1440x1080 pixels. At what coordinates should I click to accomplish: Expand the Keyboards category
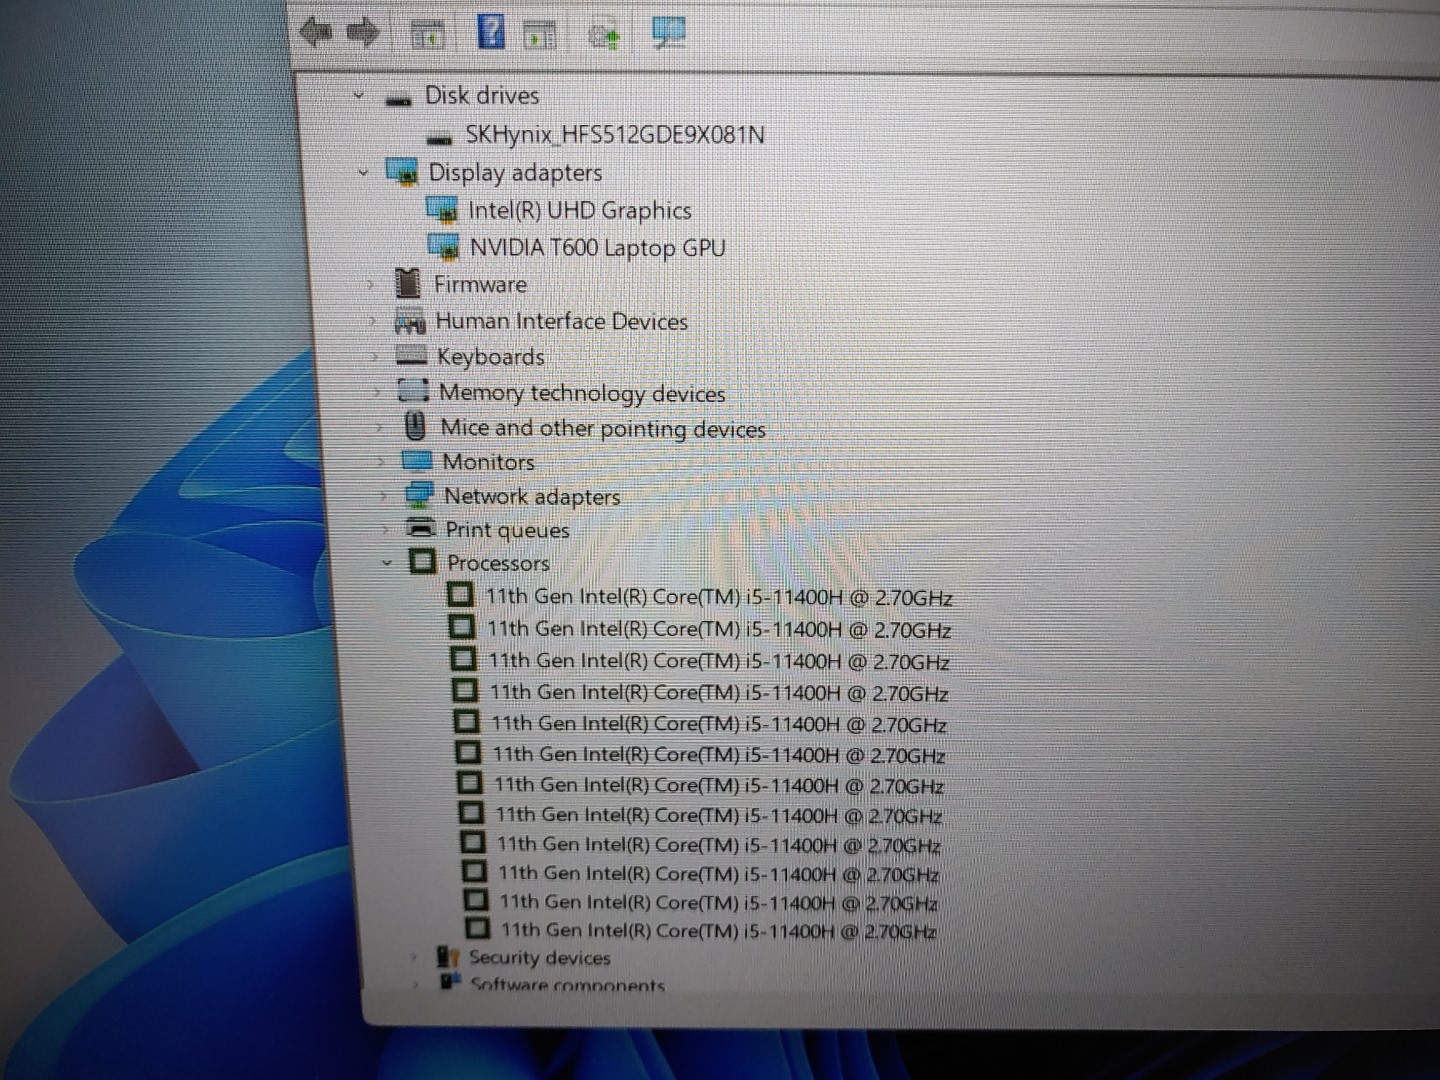click(375, 356)
